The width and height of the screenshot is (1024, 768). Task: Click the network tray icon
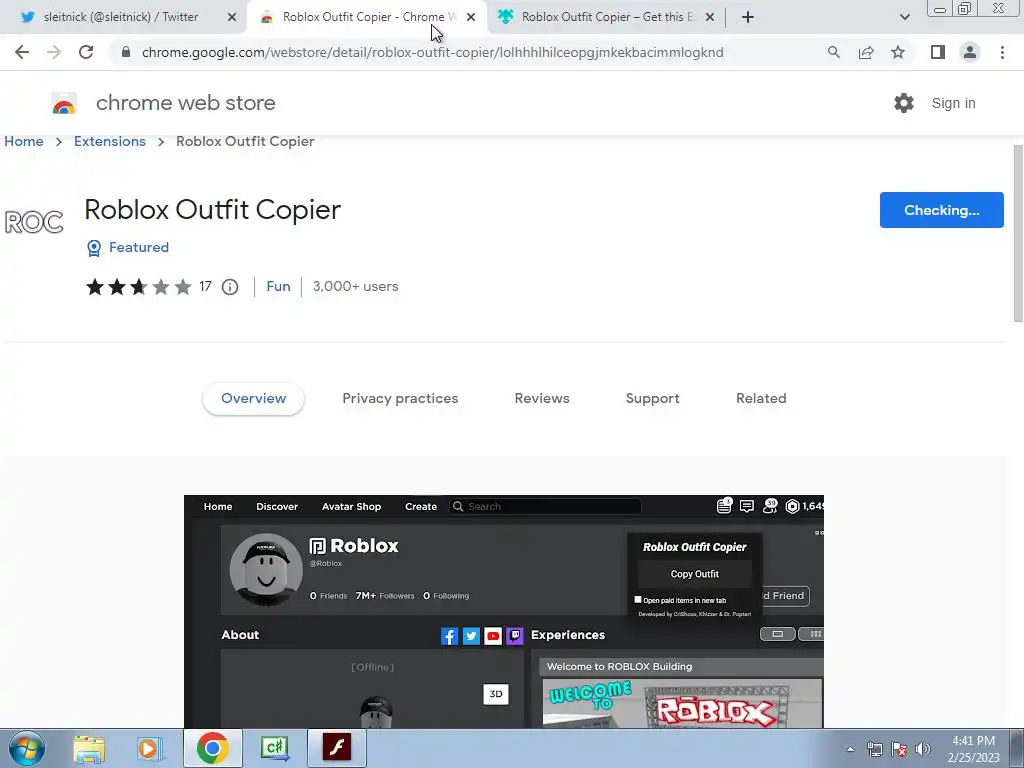[874, 749]
